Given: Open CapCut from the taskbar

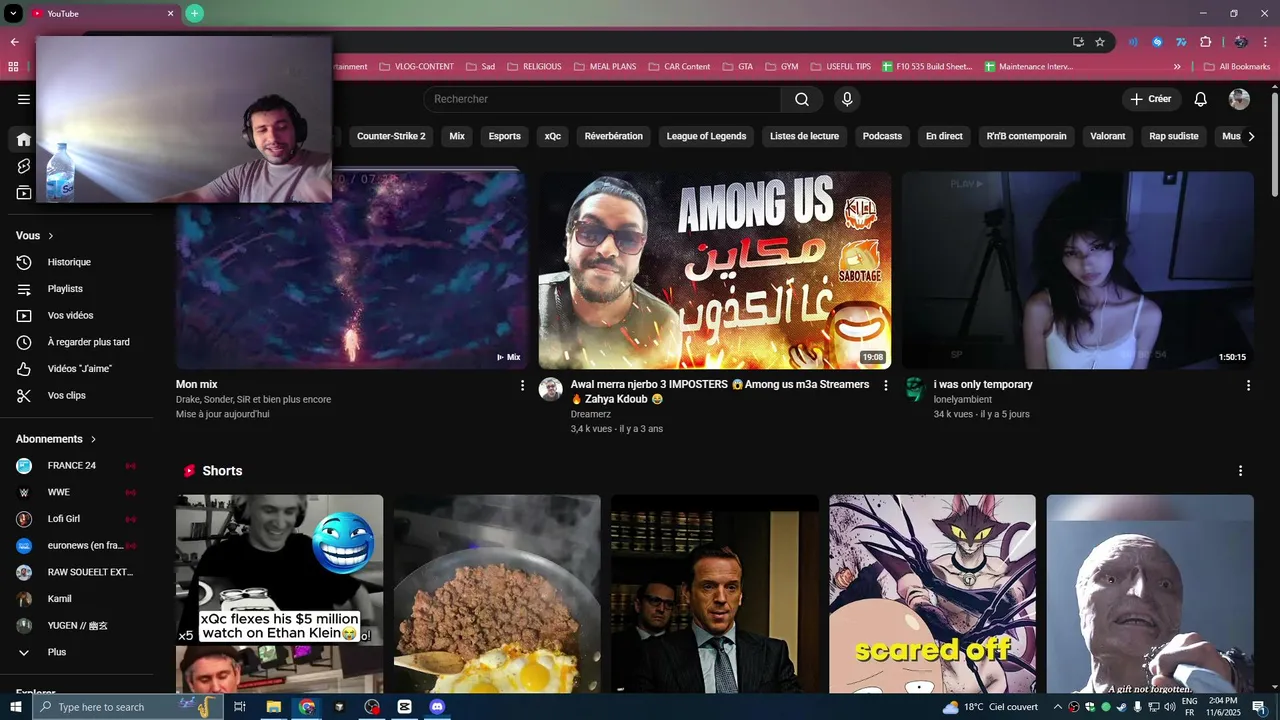Looking at the screenshot, I should [404, 707].
